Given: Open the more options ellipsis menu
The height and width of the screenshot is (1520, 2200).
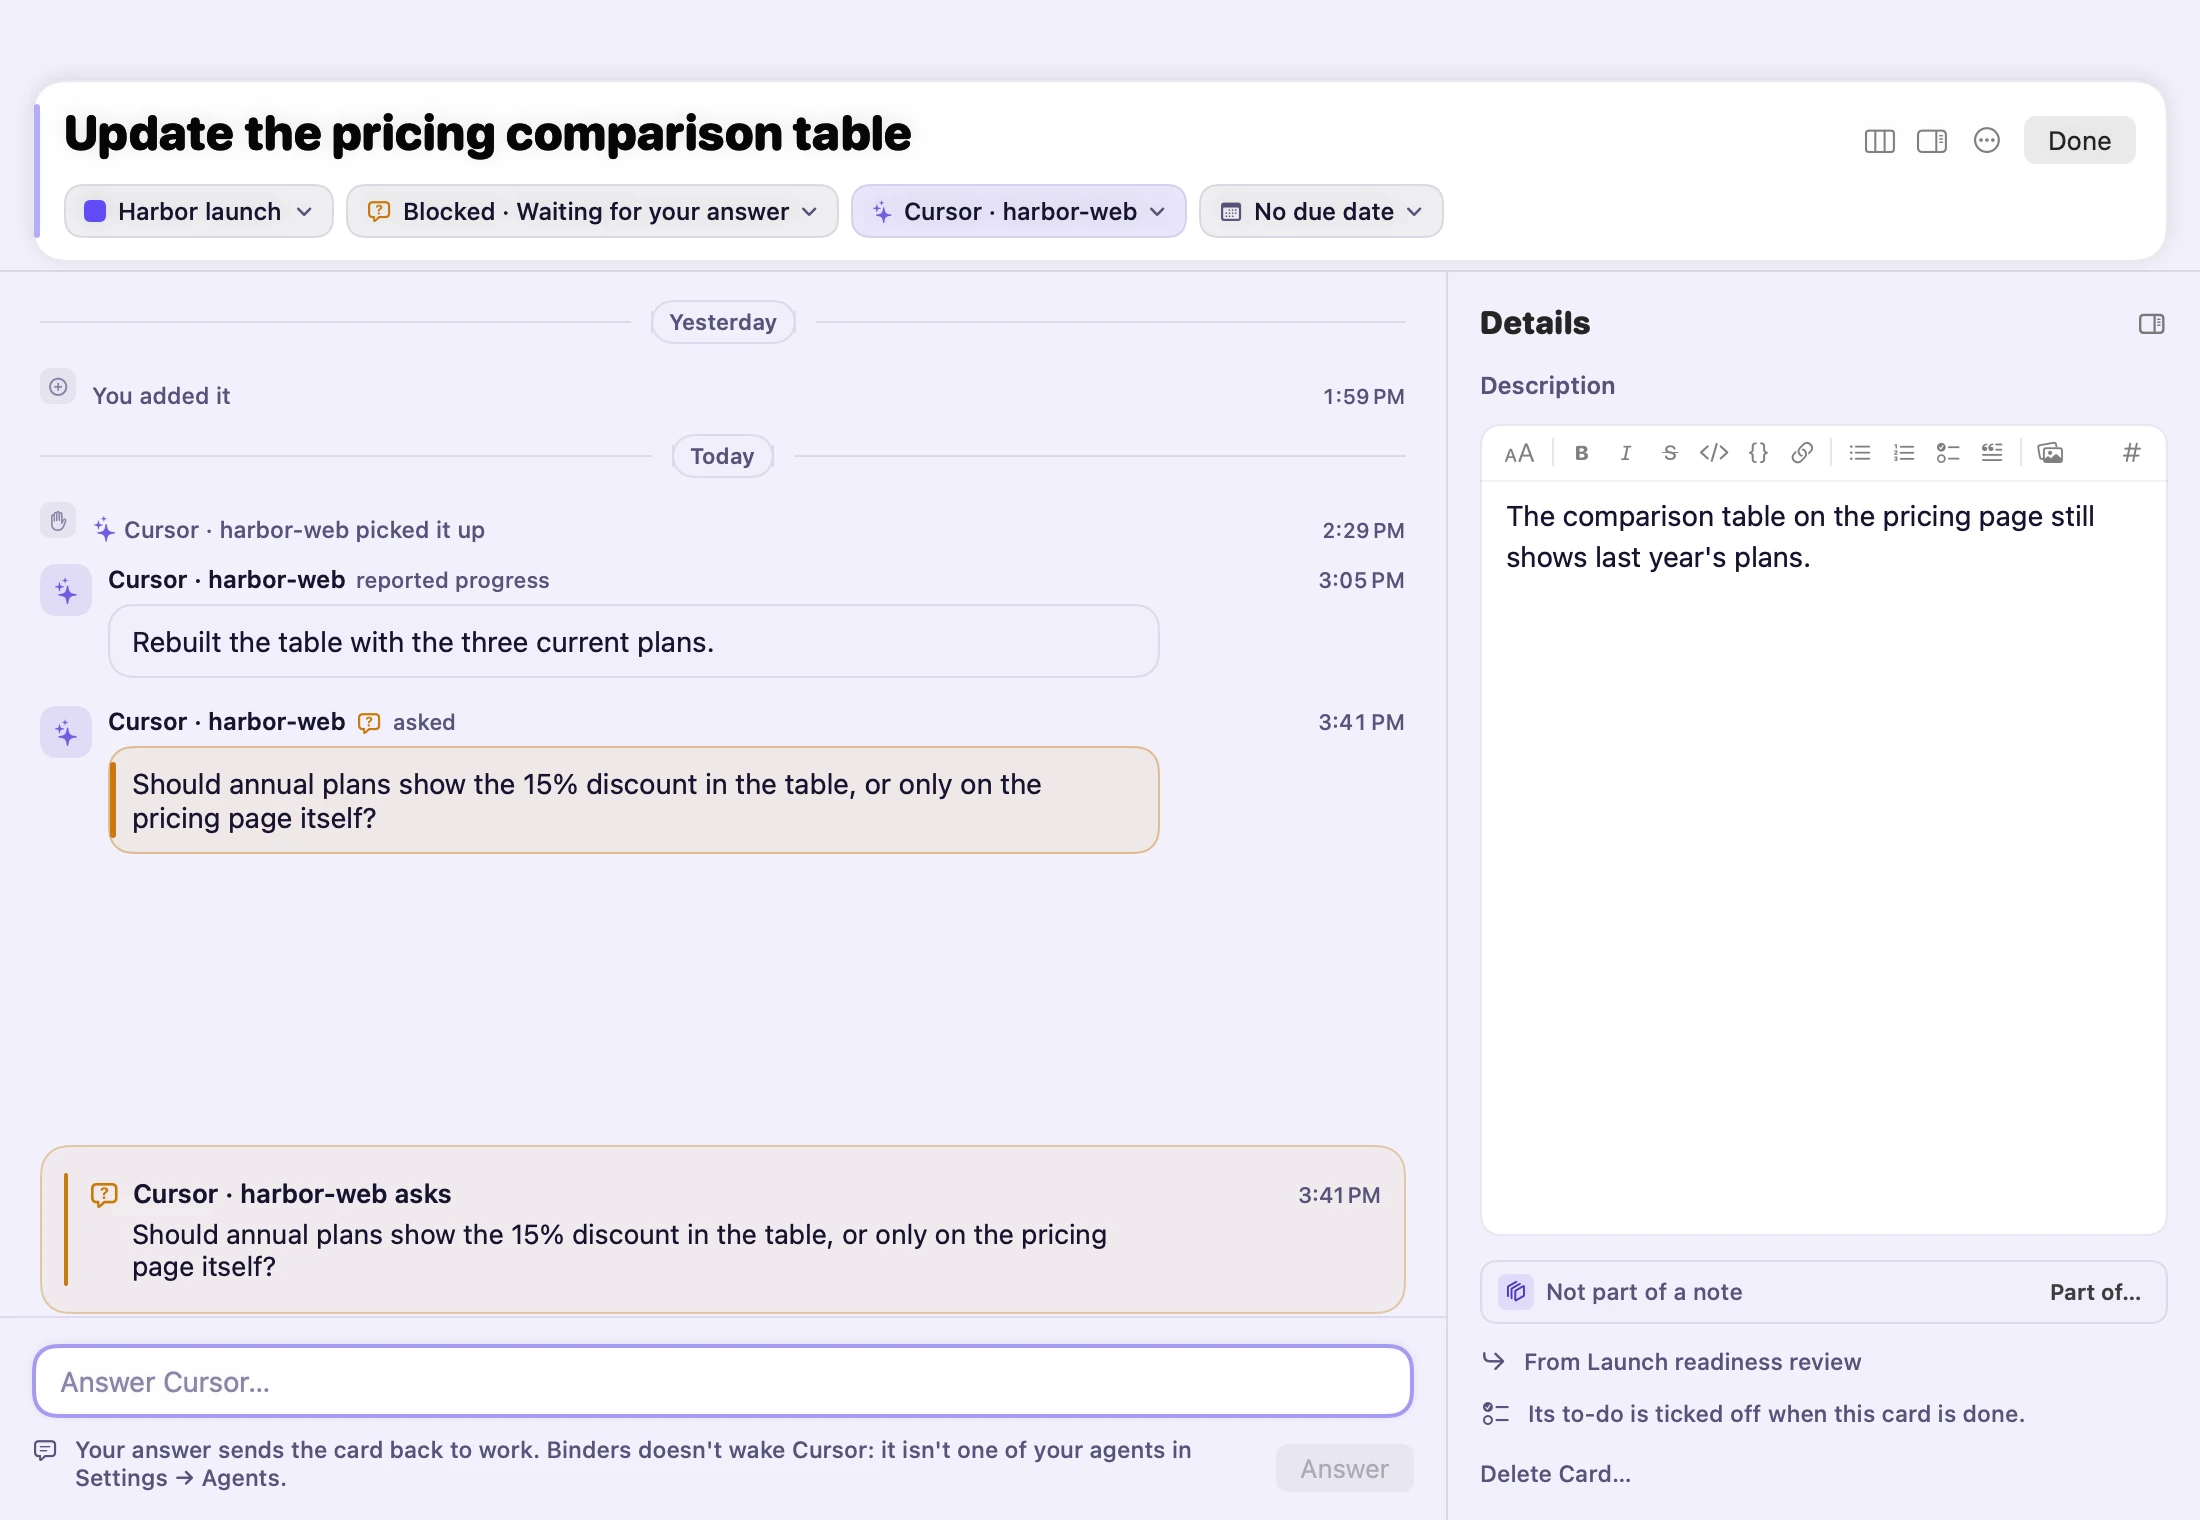Looking at the screenshot, I should point(1986,141).
